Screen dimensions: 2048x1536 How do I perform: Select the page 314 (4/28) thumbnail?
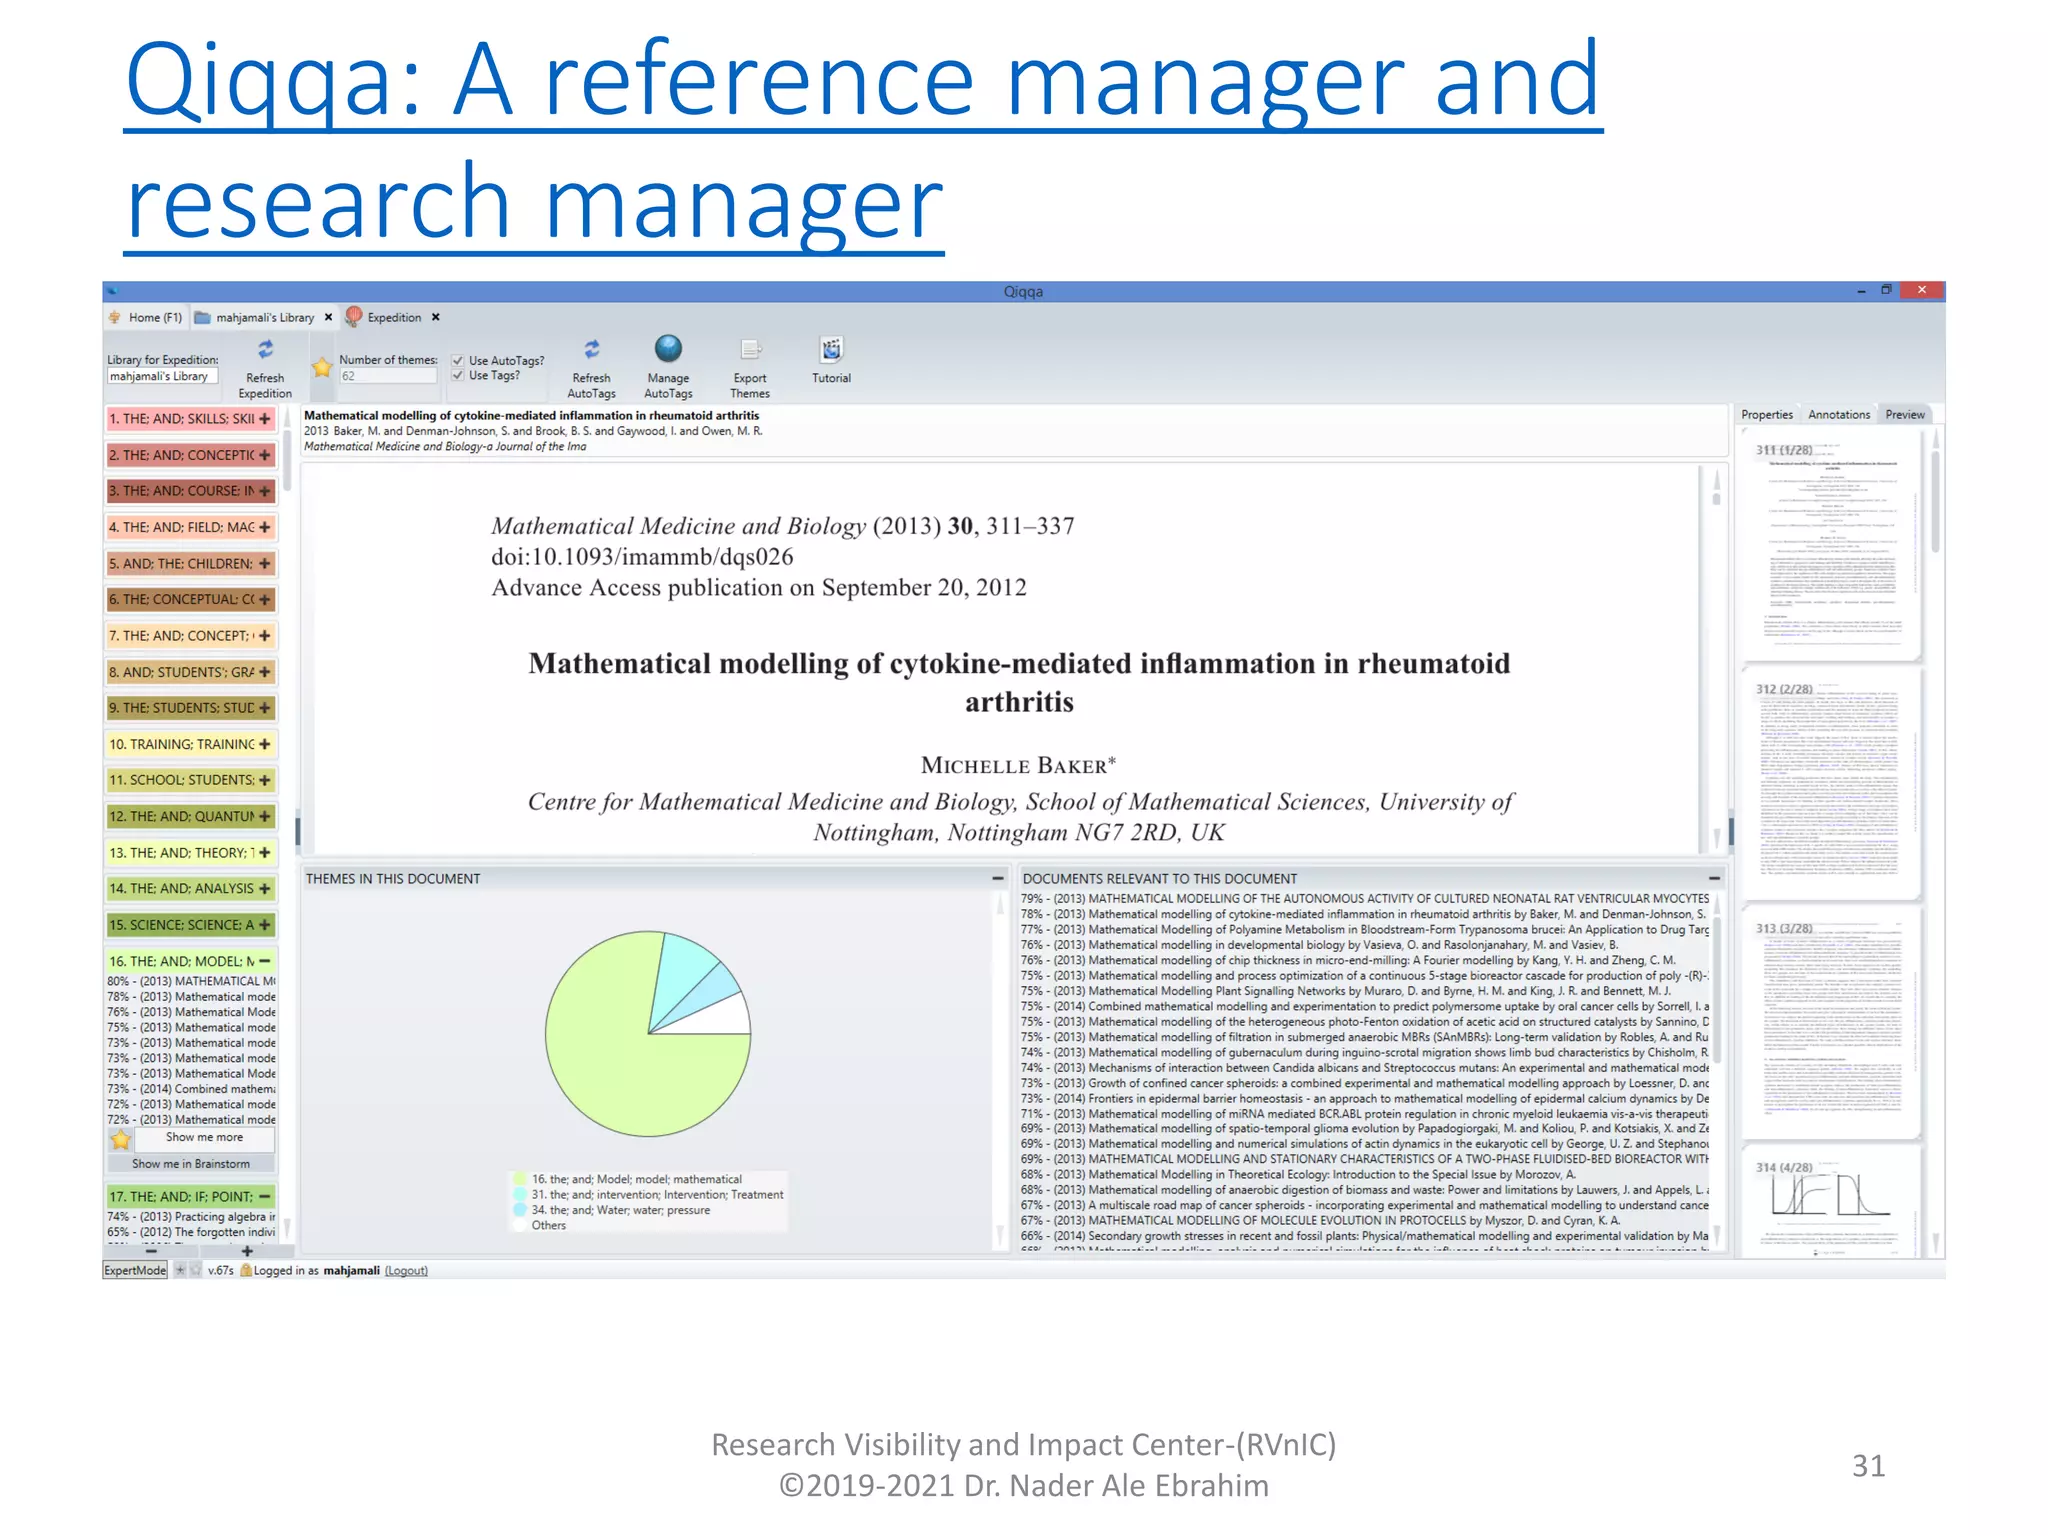coord(1830,1202)
